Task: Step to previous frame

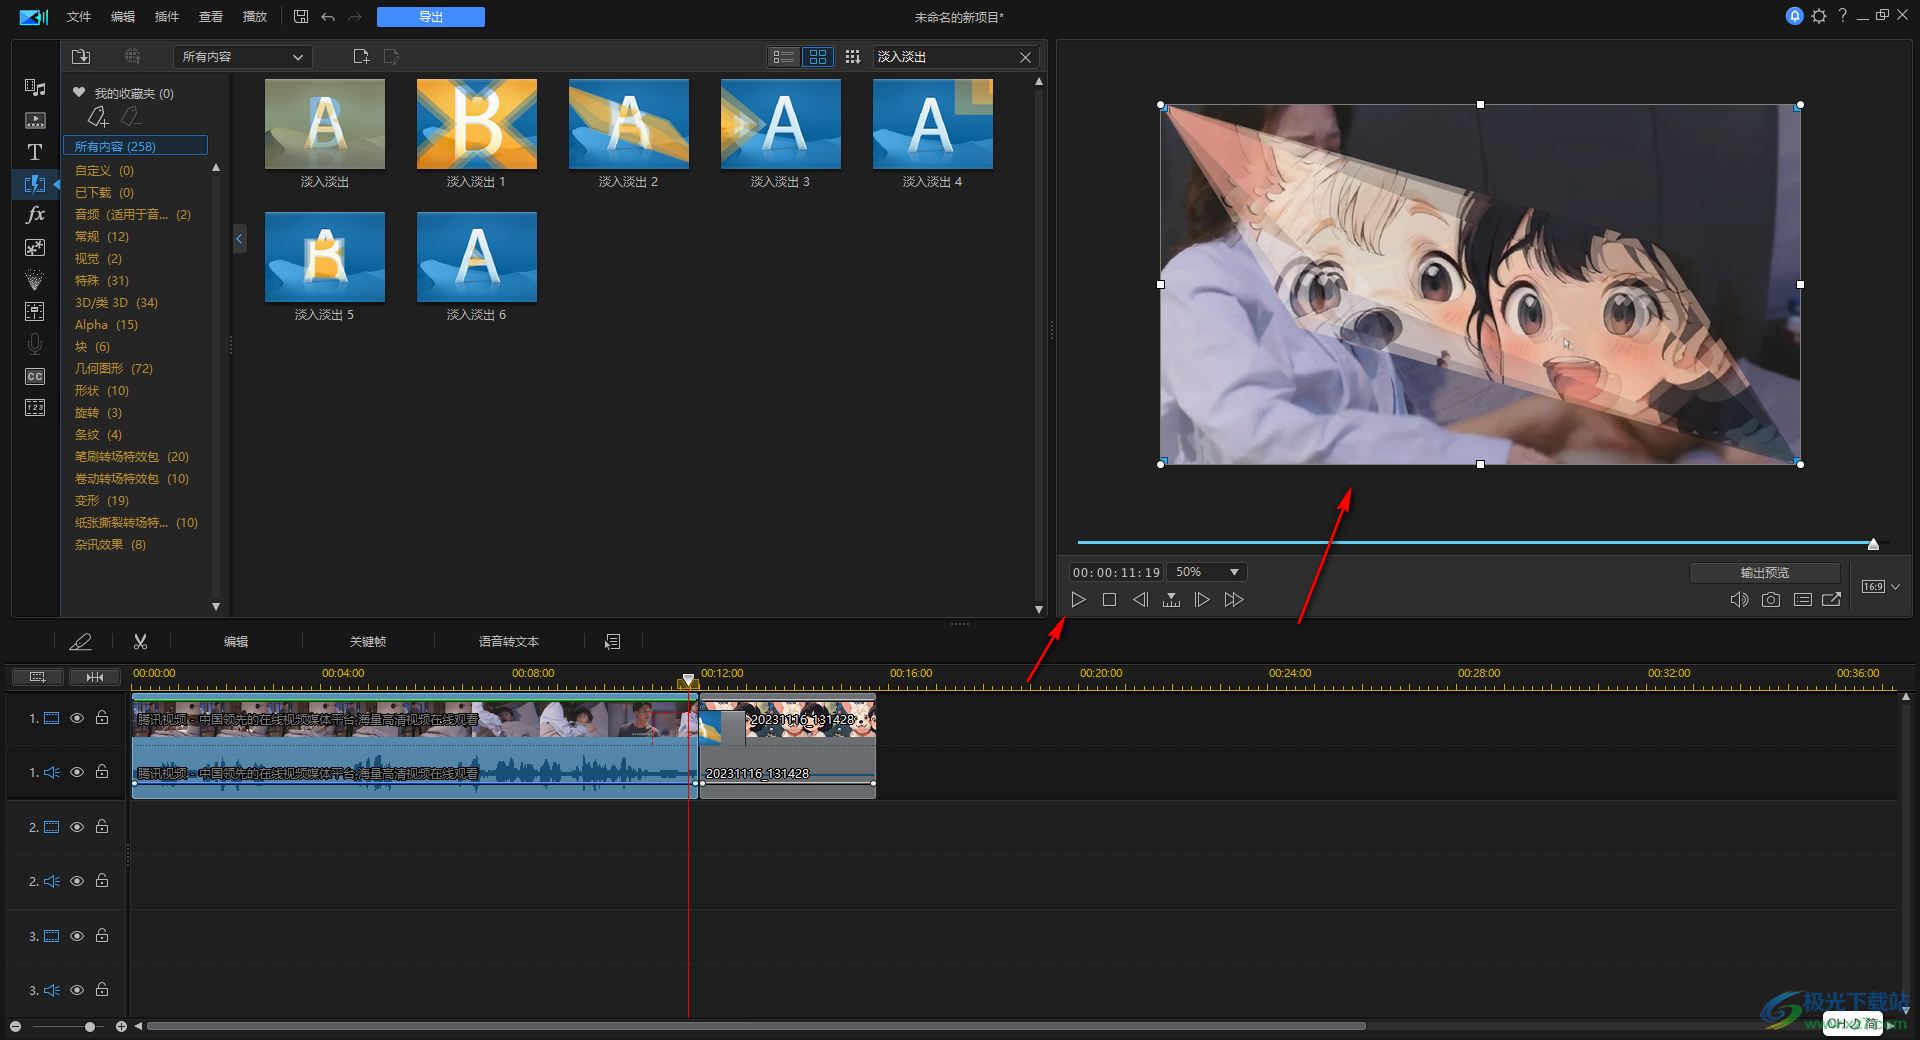Action: [1140, 600]
